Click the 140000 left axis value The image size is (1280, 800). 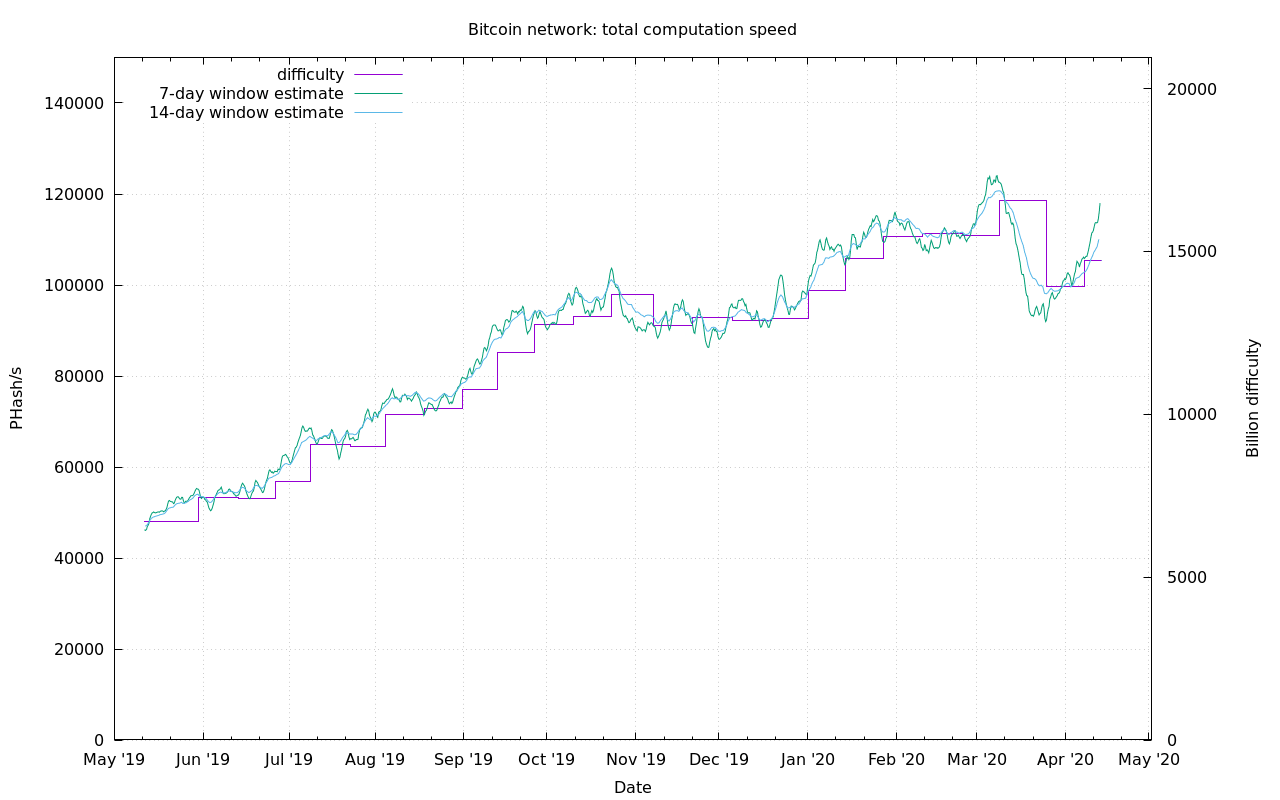[x=73, y=103]
